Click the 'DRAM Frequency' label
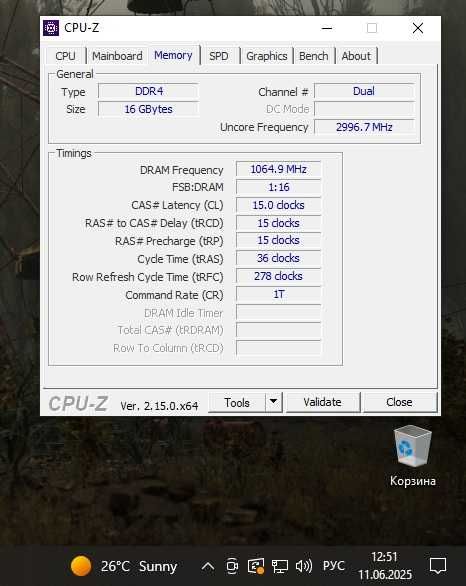The width and height of the screenshot is (466, 586). [181, 170]
